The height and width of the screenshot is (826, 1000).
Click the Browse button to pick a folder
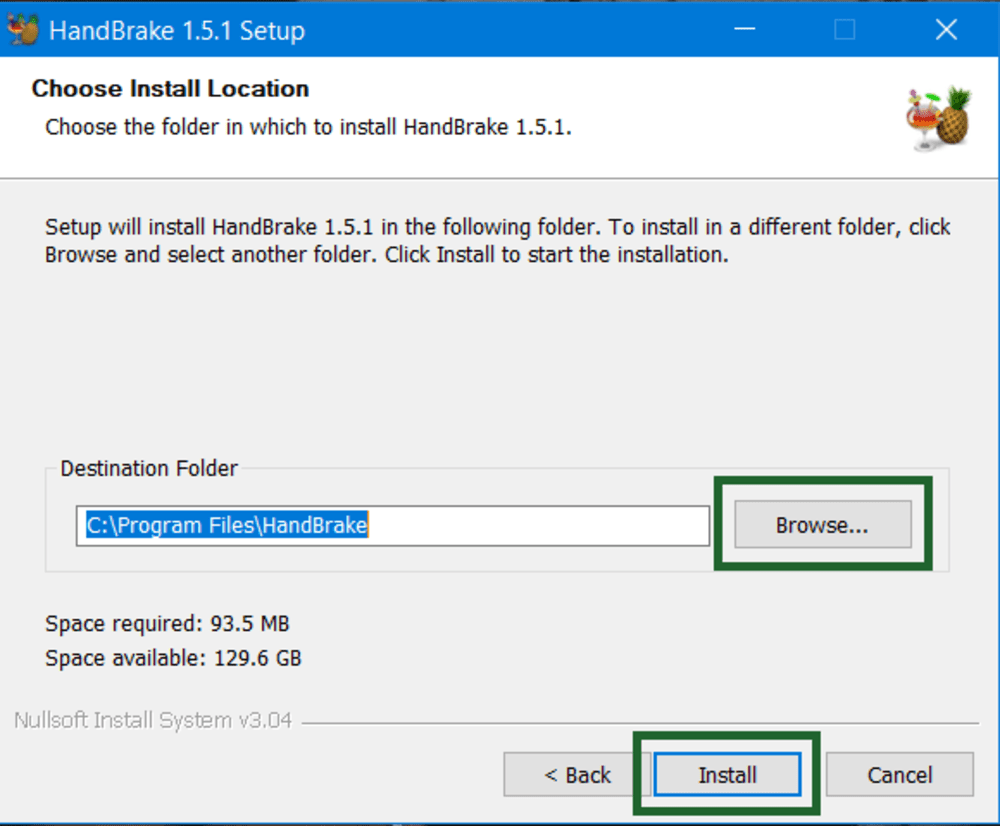coord(822,525)
